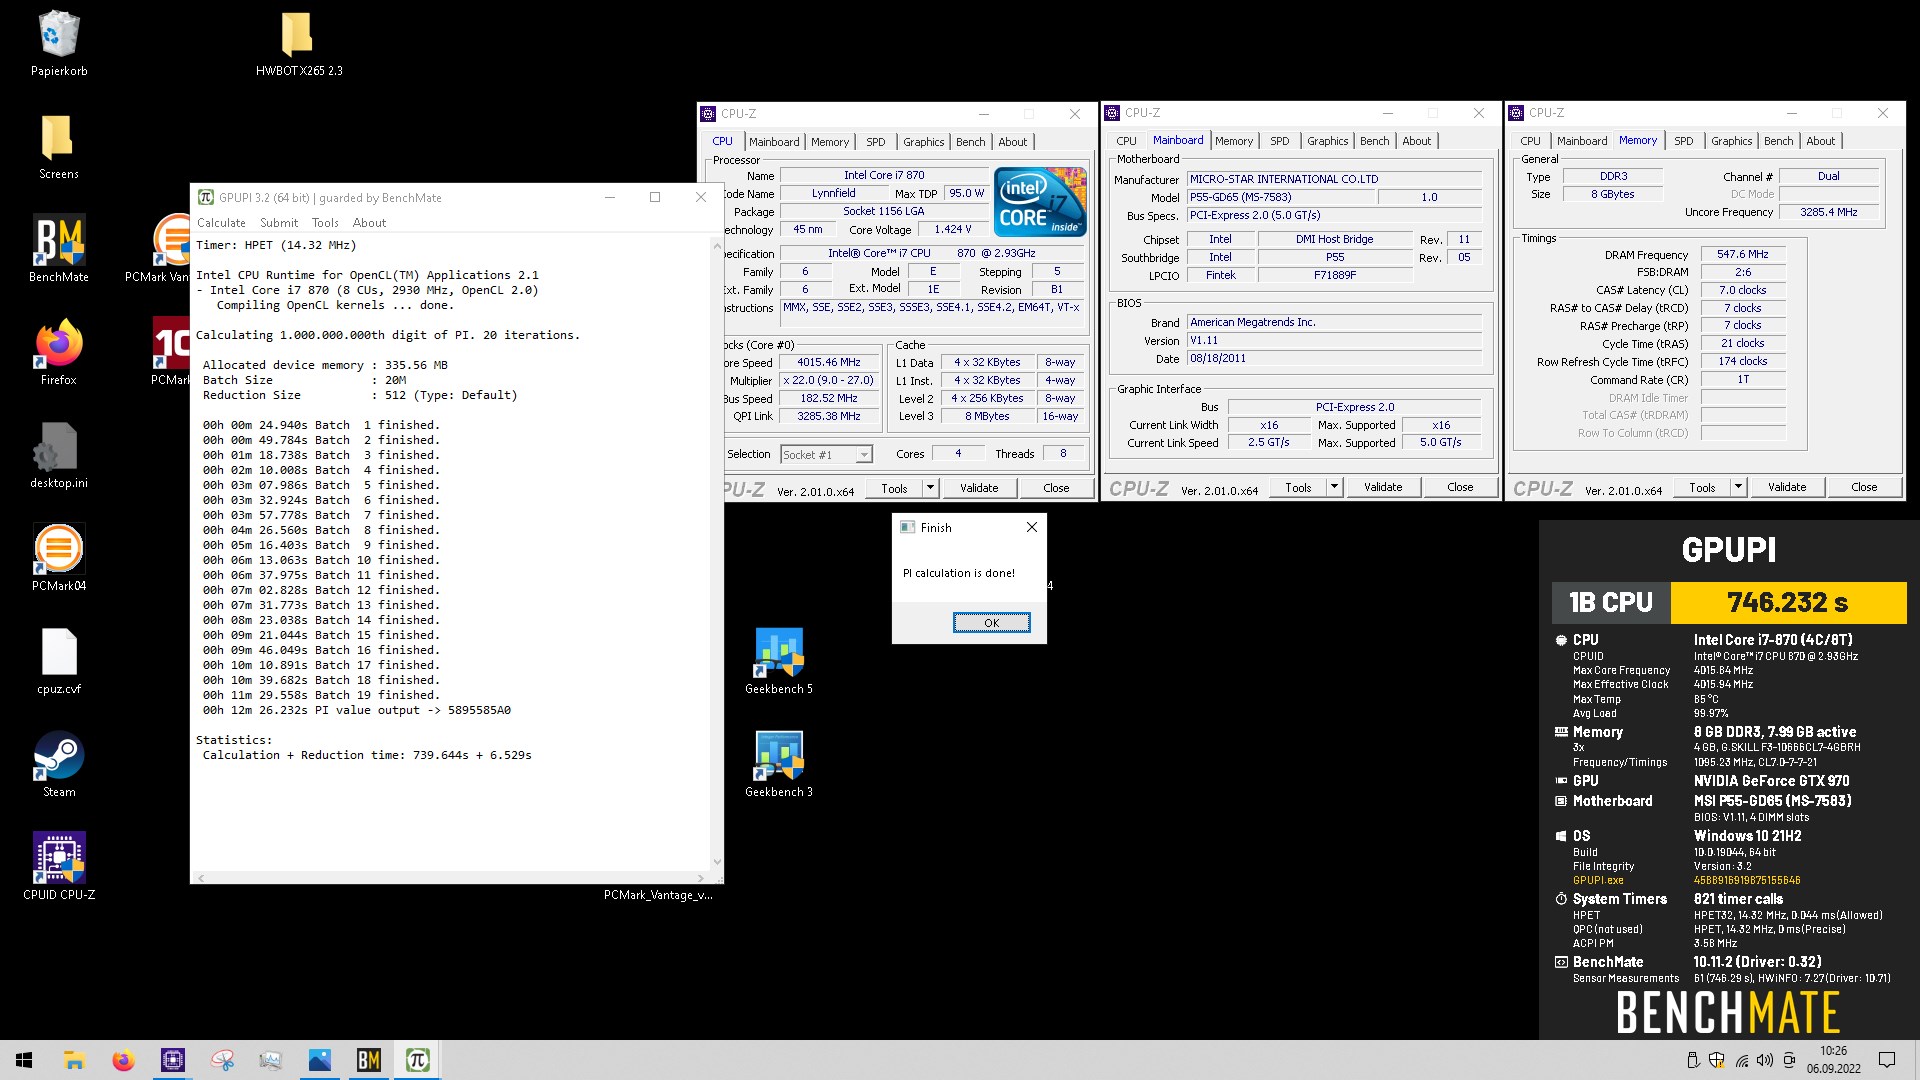Open the notification center icon
1920x1080 pixels.
click(x=1887, y=1060)
